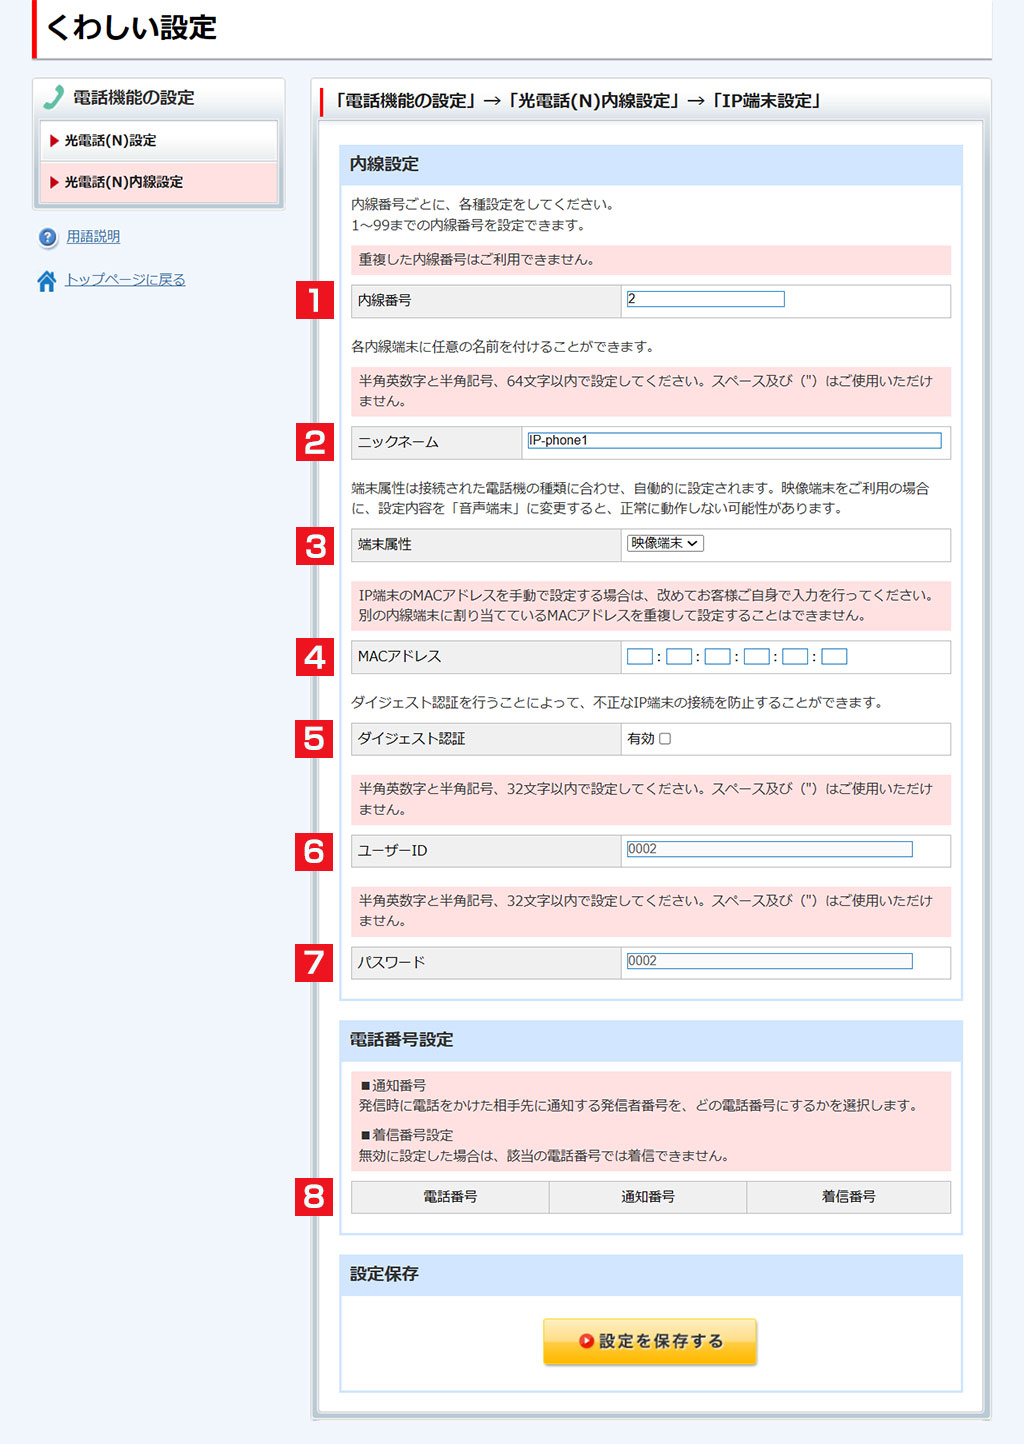The height and width of the screenshot is (1444, 1024).
Task: Click the パスワード text field
Action: pos(769,961)
